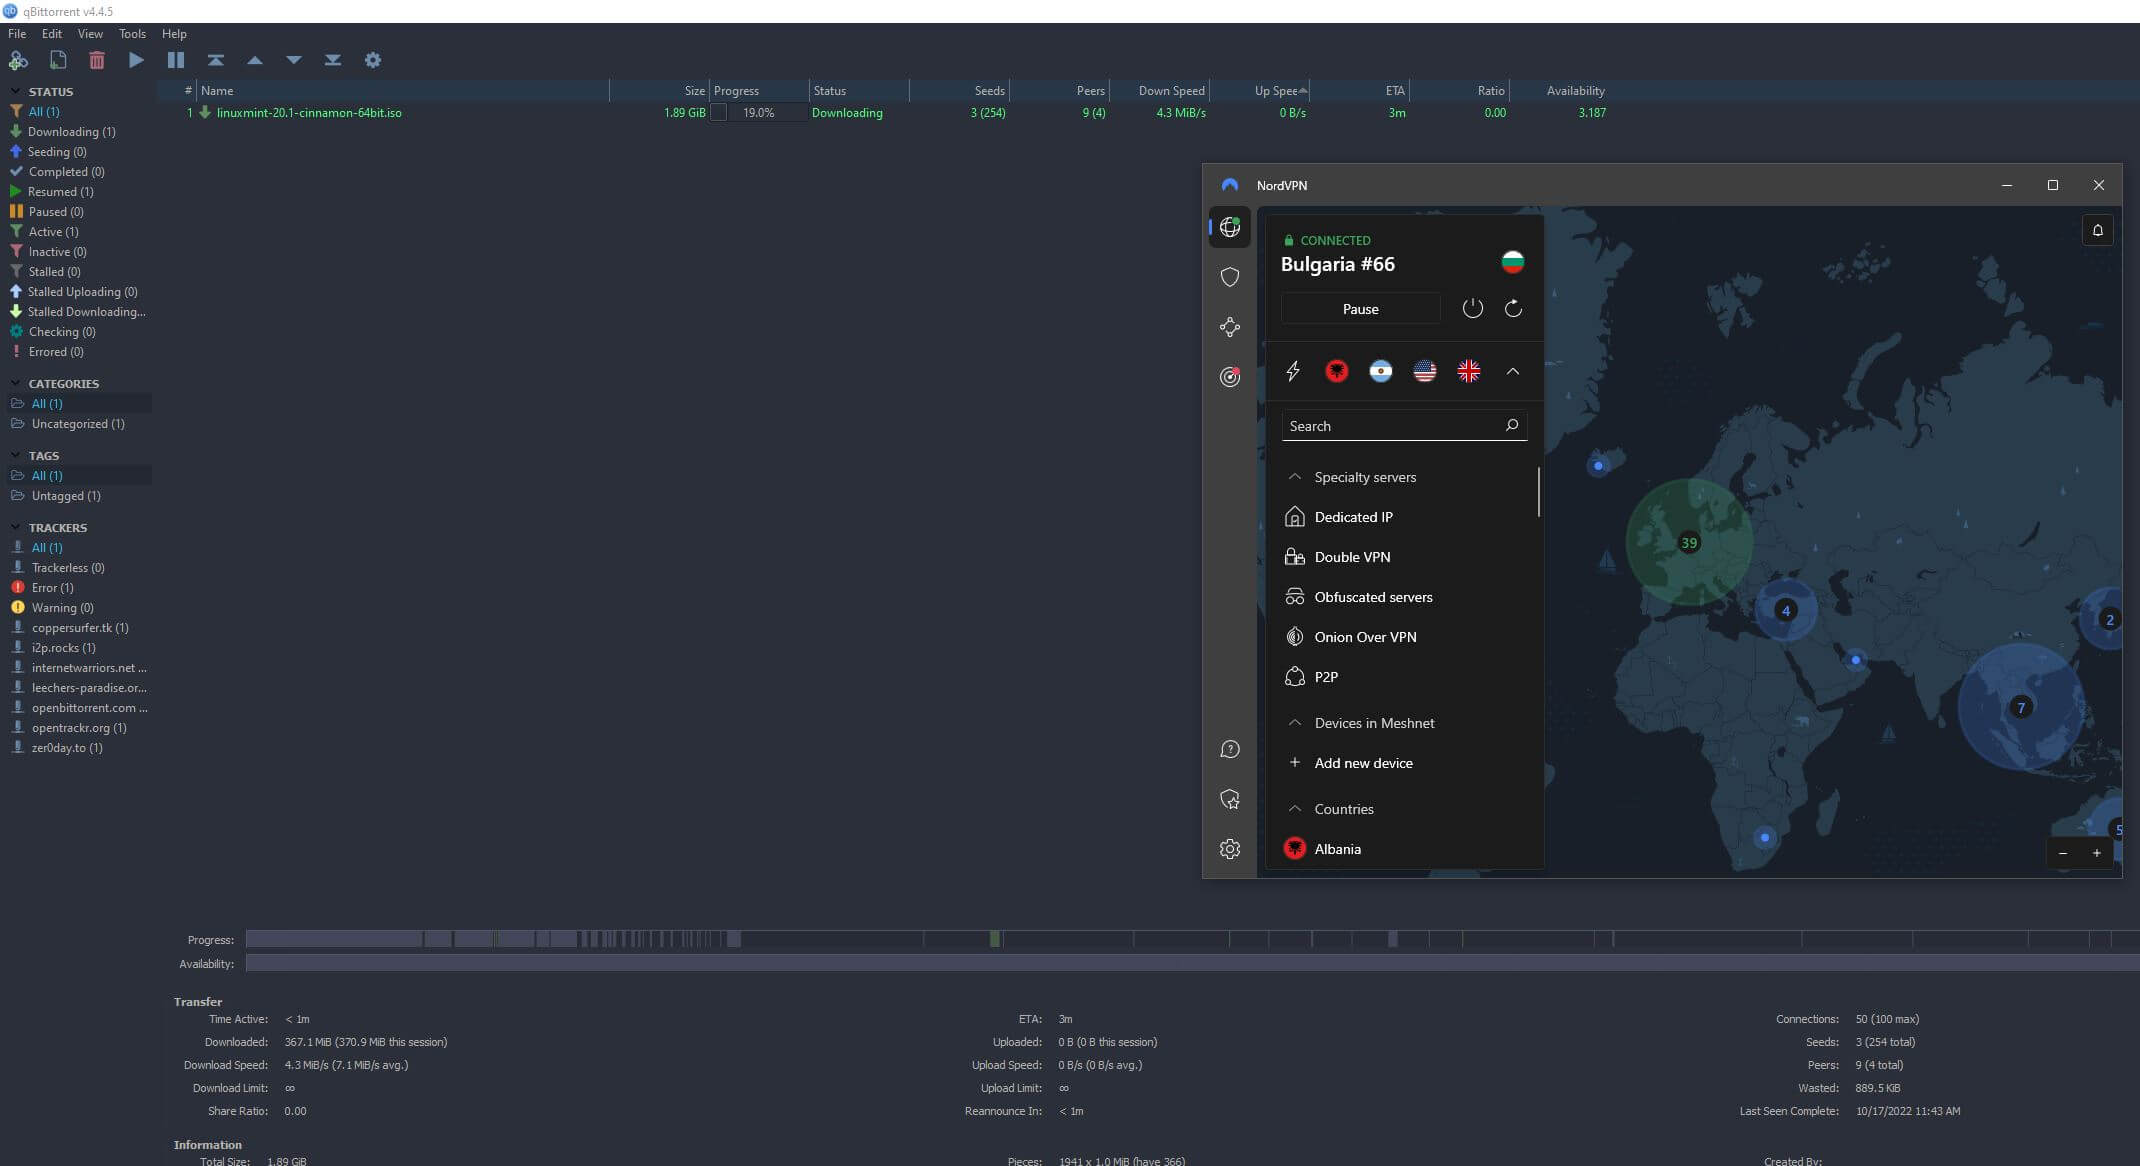Zoom out the NordVPN map

[x=2063, y=853]
